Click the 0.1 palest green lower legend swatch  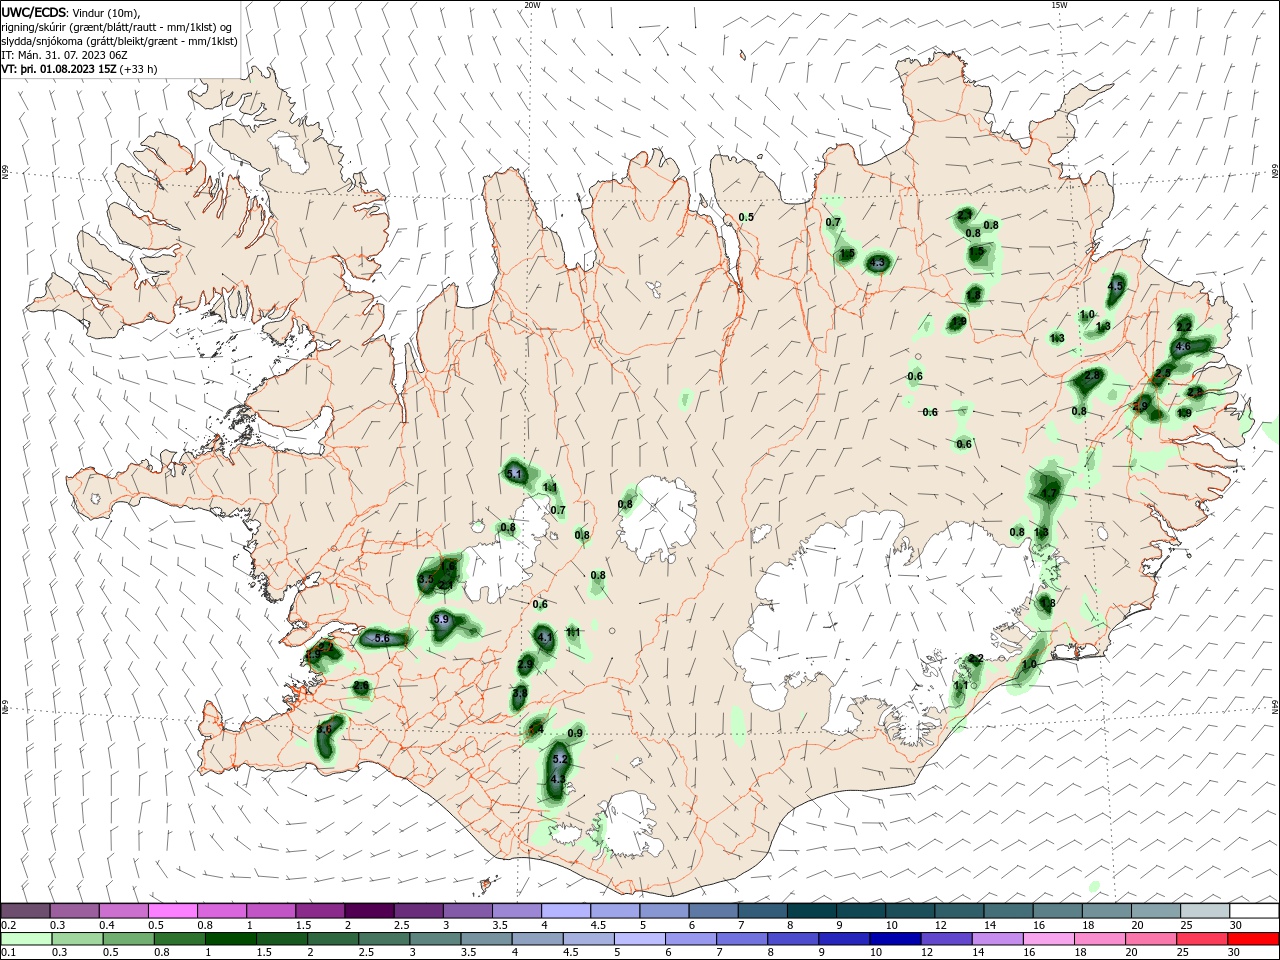(x=26, y=939)
